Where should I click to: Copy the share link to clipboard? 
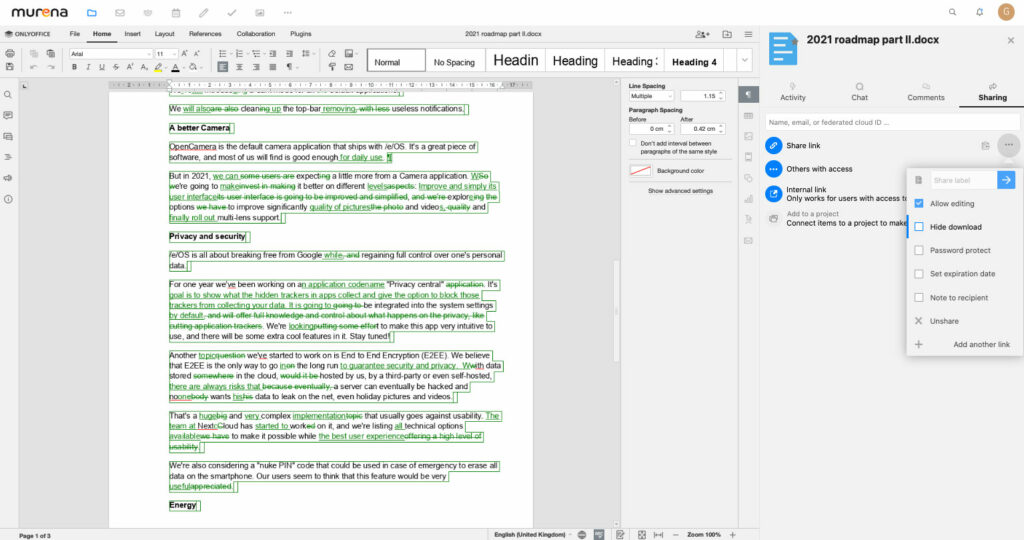tap(985, 146)
